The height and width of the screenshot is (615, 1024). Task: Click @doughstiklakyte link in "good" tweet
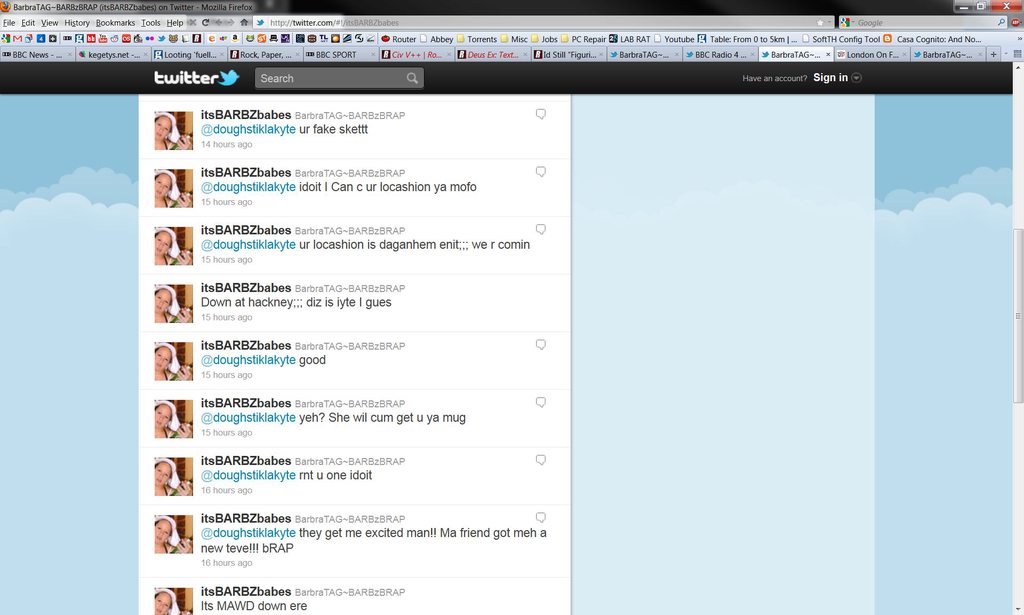(x=248, y=360)
